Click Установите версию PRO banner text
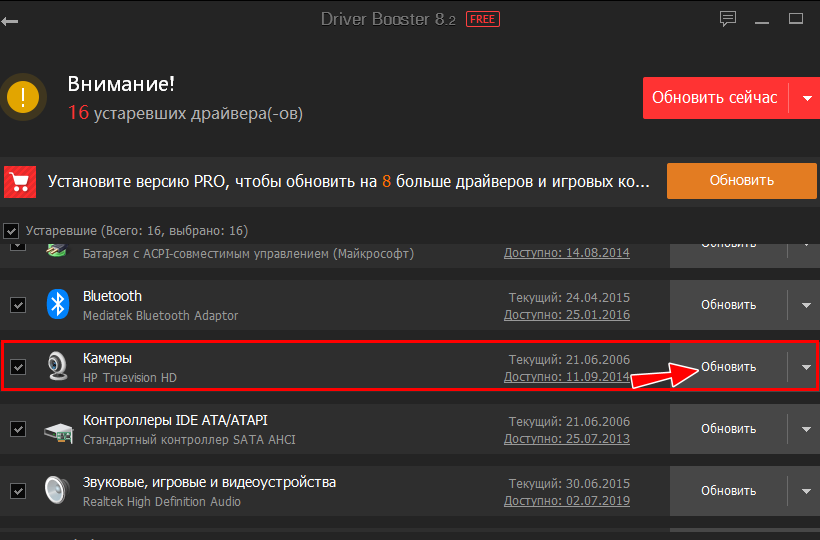 (x=349, y=182)
